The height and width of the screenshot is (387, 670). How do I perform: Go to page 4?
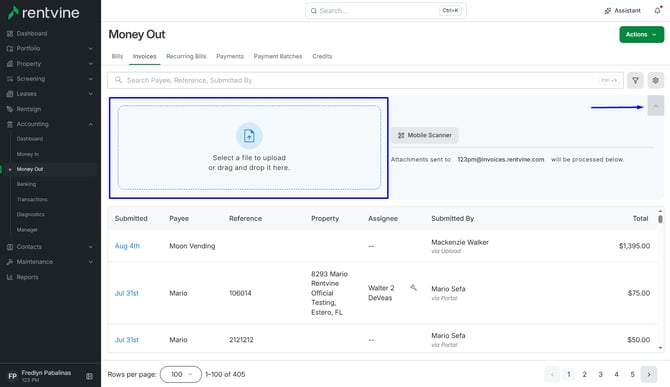coord(616,375)
